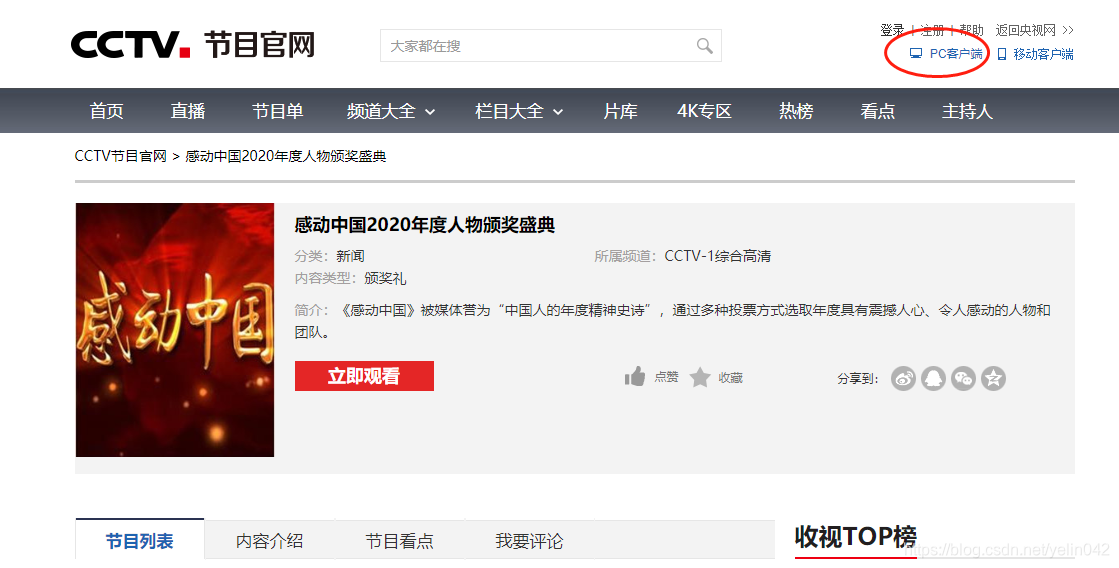Screen dimensions: 1119x568
Task: Click the 移动客户端 phone icon
Action: pos(1002,54)
